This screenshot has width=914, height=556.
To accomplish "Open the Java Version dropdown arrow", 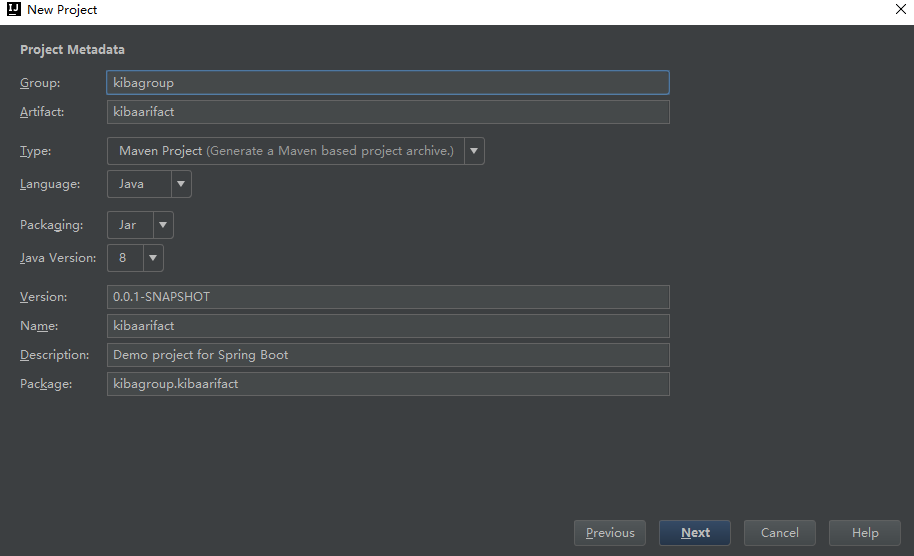I will (153, 258).
